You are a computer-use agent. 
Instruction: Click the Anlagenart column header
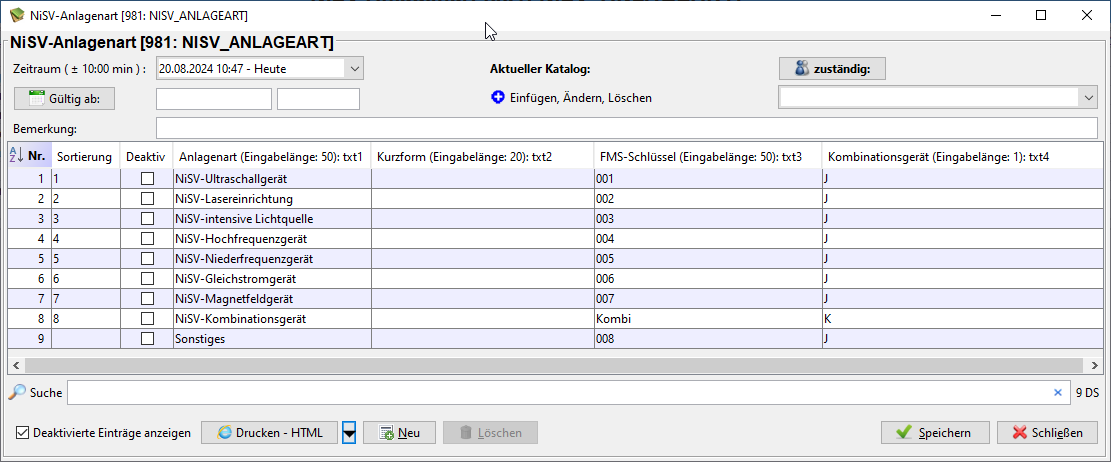coord(268,157)
